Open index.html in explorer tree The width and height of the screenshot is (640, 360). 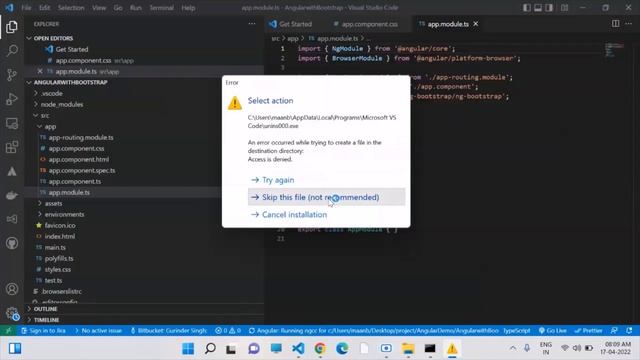click(x=56, y=236)
